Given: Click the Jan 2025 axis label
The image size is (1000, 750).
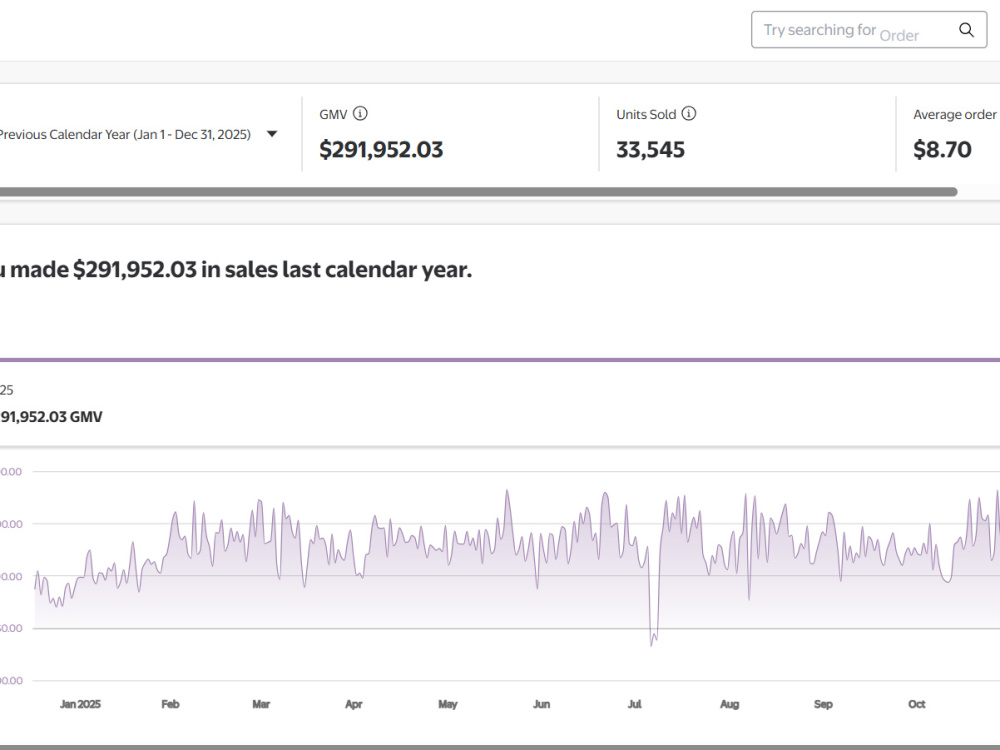Looking at the screenshot, I should [x=80, y=704].
